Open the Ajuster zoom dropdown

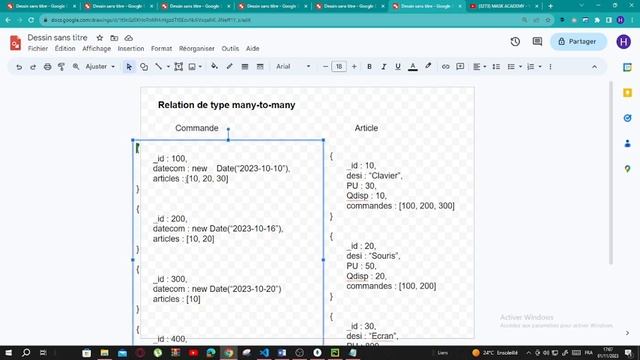(x=100, y=67)
